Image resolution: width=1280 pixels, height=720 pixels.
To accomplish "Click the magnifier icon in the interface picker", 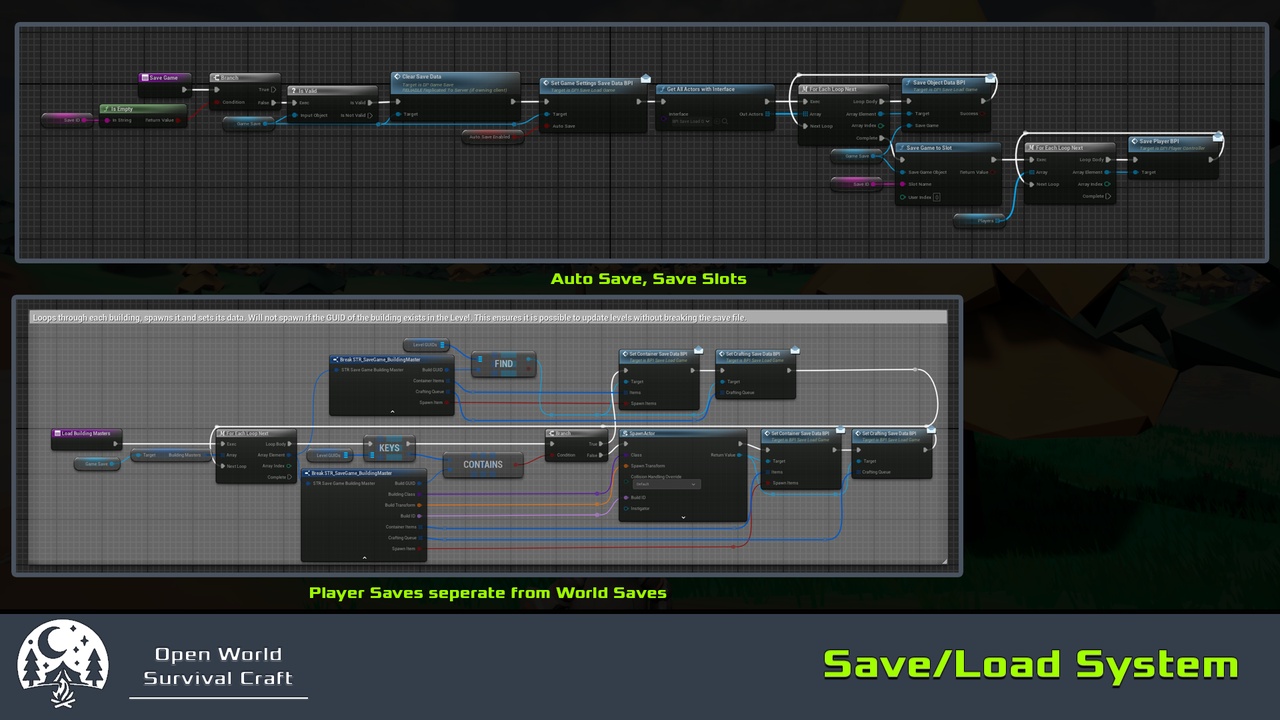I will coord(725,122).
